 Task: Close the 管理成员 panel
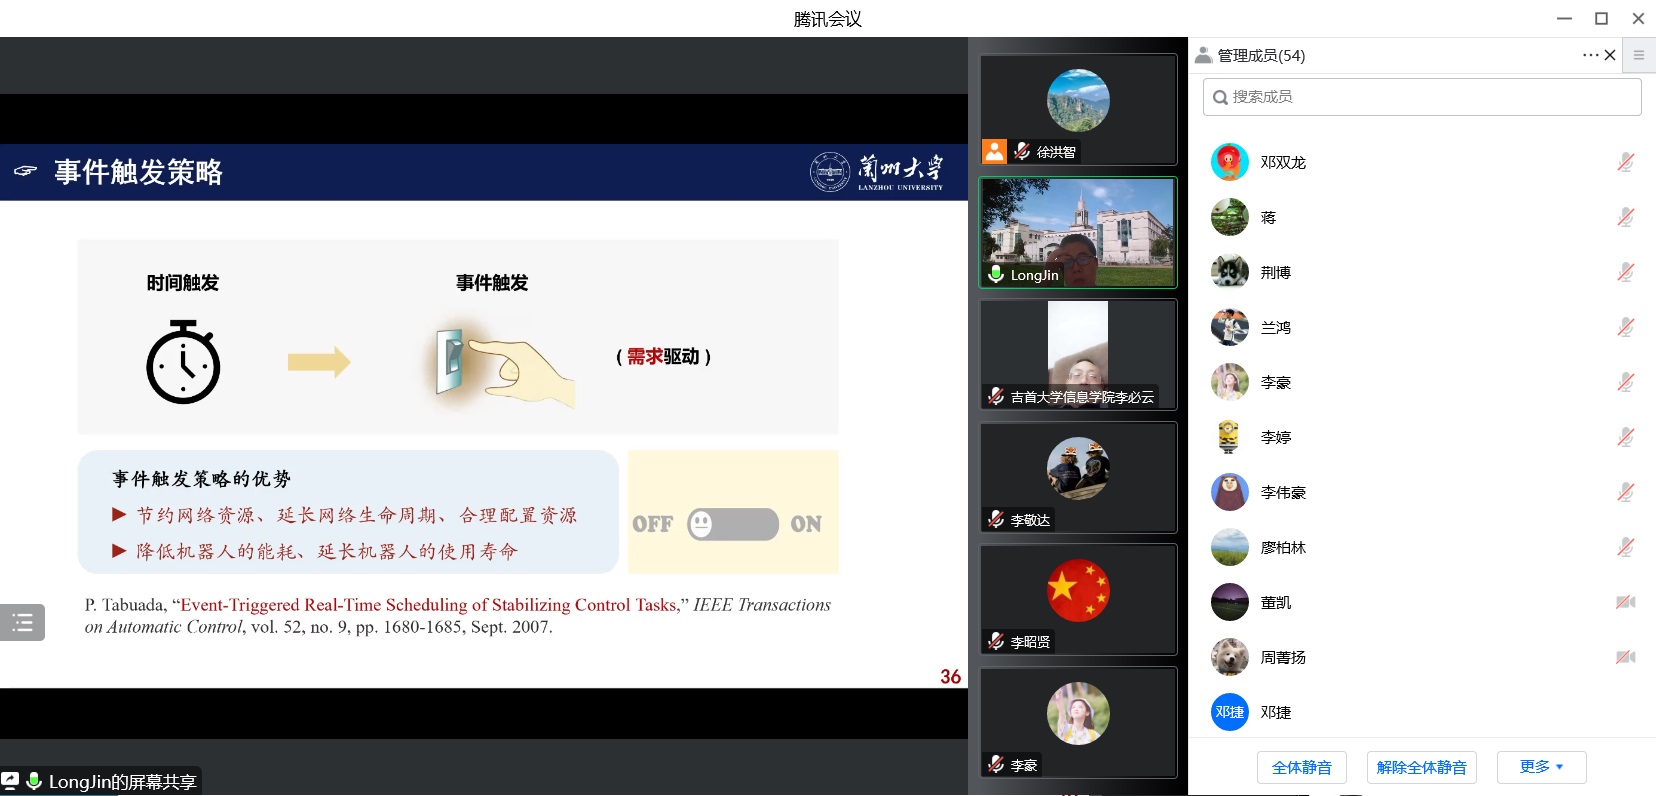pos(1610,55)
